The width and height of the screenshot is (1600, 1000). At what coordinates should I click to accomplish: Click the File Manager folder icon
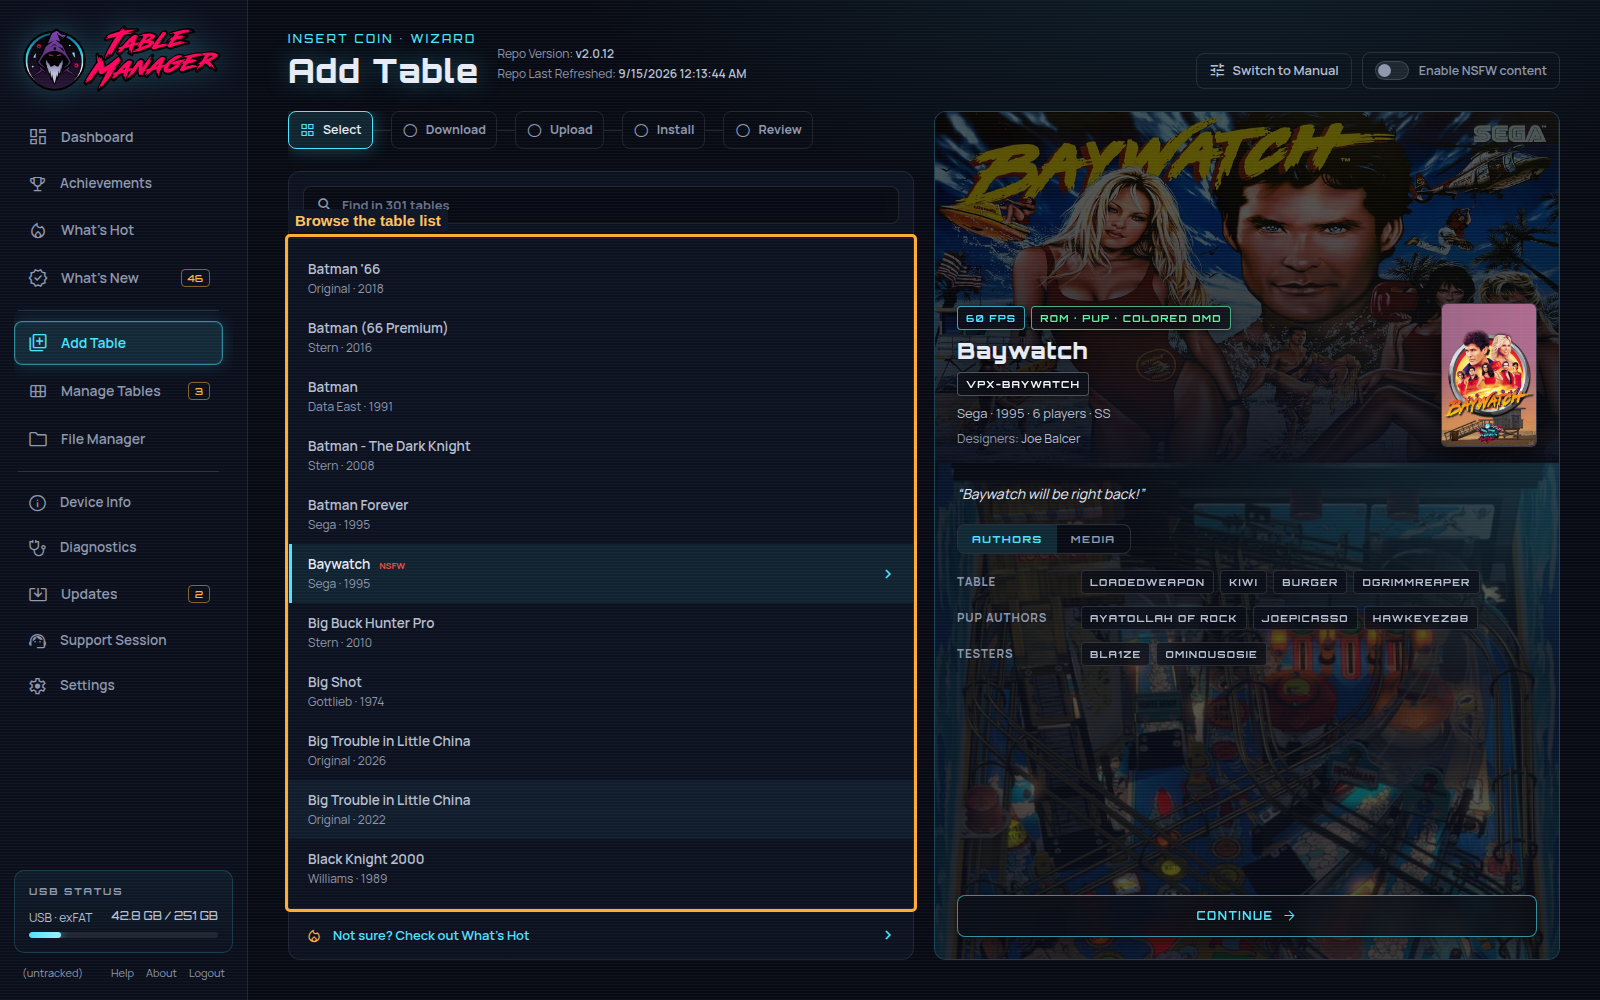38,439
